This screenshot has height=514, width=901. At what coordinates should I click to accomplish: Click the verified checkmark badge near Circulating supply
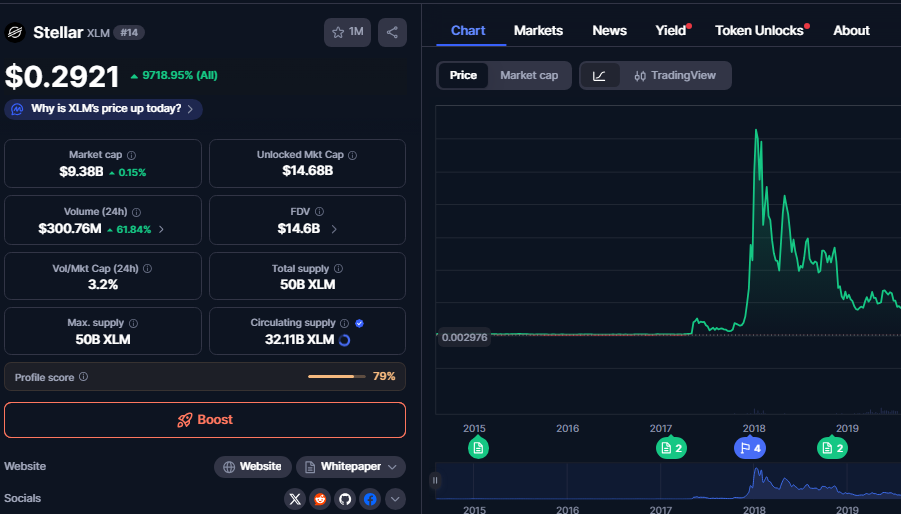click(x=359, y=323)
